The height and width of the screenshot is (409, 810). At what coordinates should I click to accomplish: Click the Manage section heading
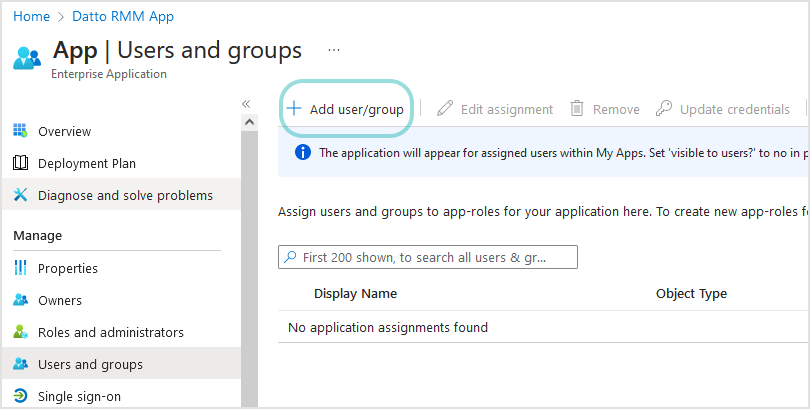(x=38, y=235)
